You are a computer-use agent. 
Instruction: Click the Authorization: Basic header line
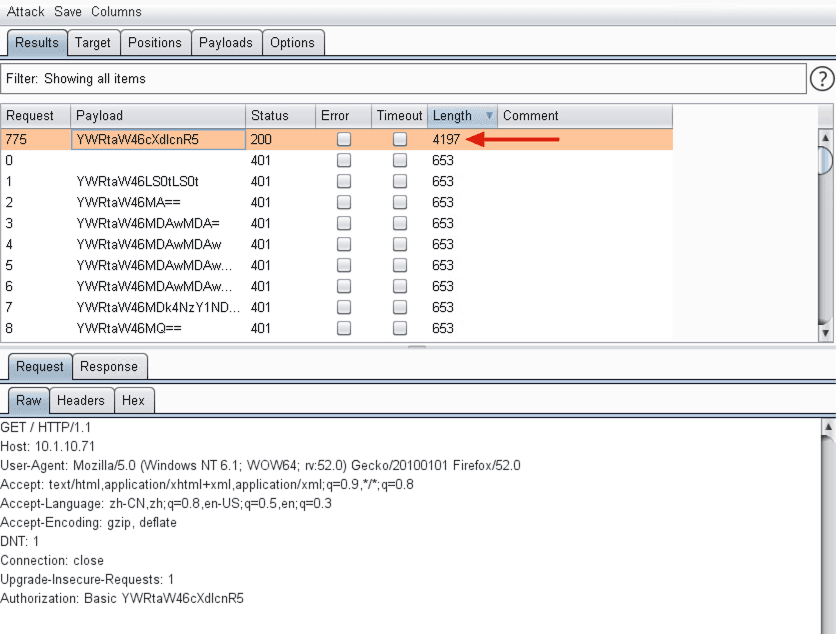[122, 598]
